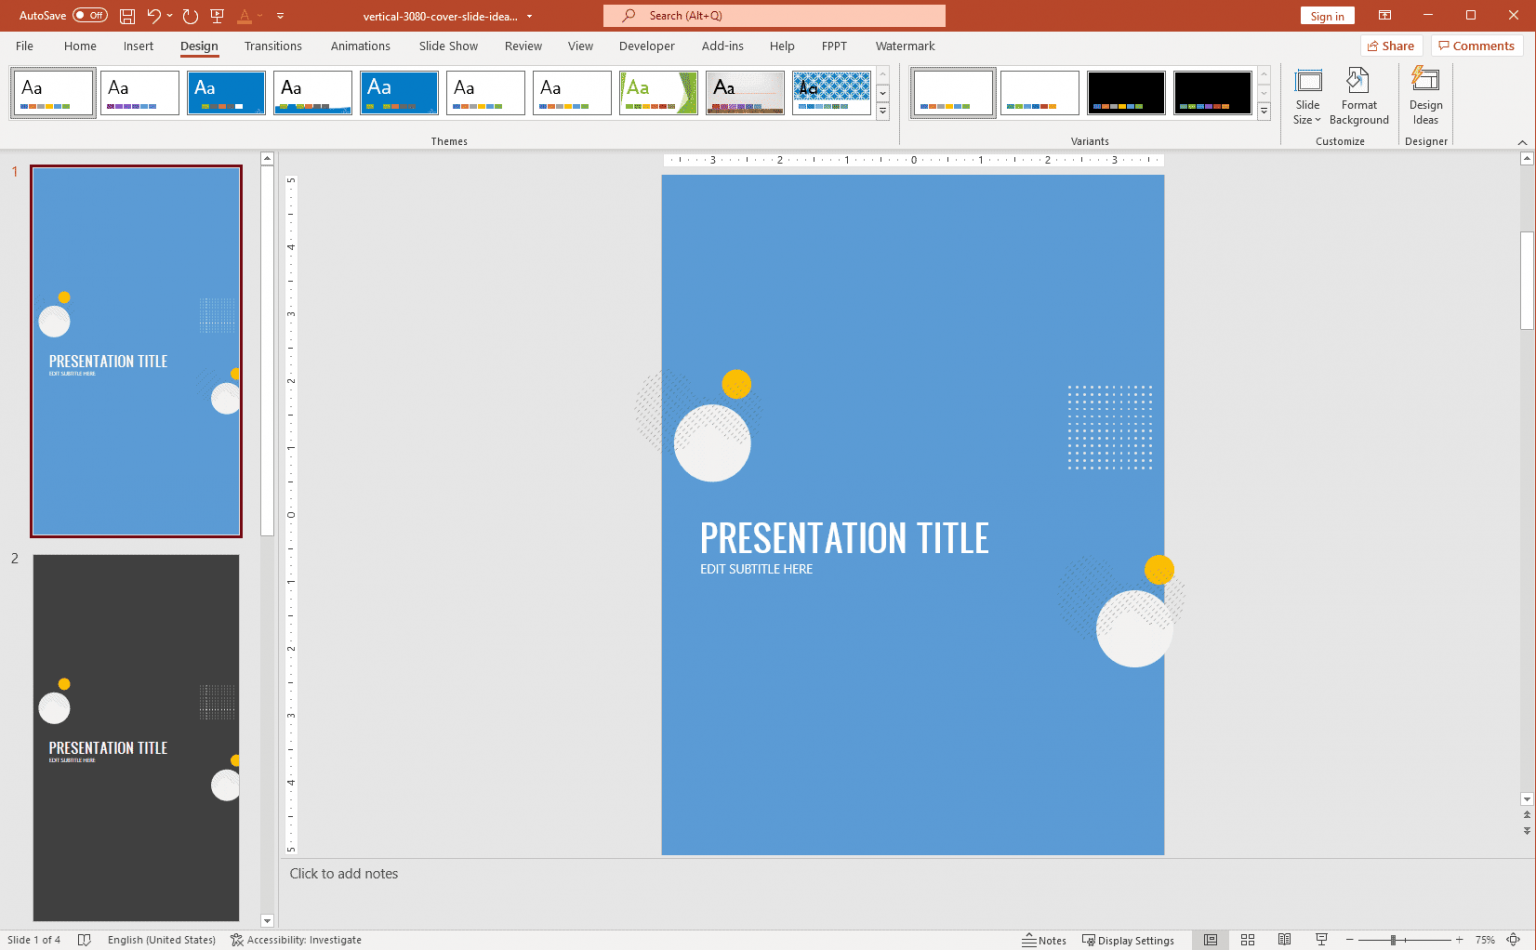Click the Sign in button
This screenshot has width=1536, height=950.
pos(1327,15)
